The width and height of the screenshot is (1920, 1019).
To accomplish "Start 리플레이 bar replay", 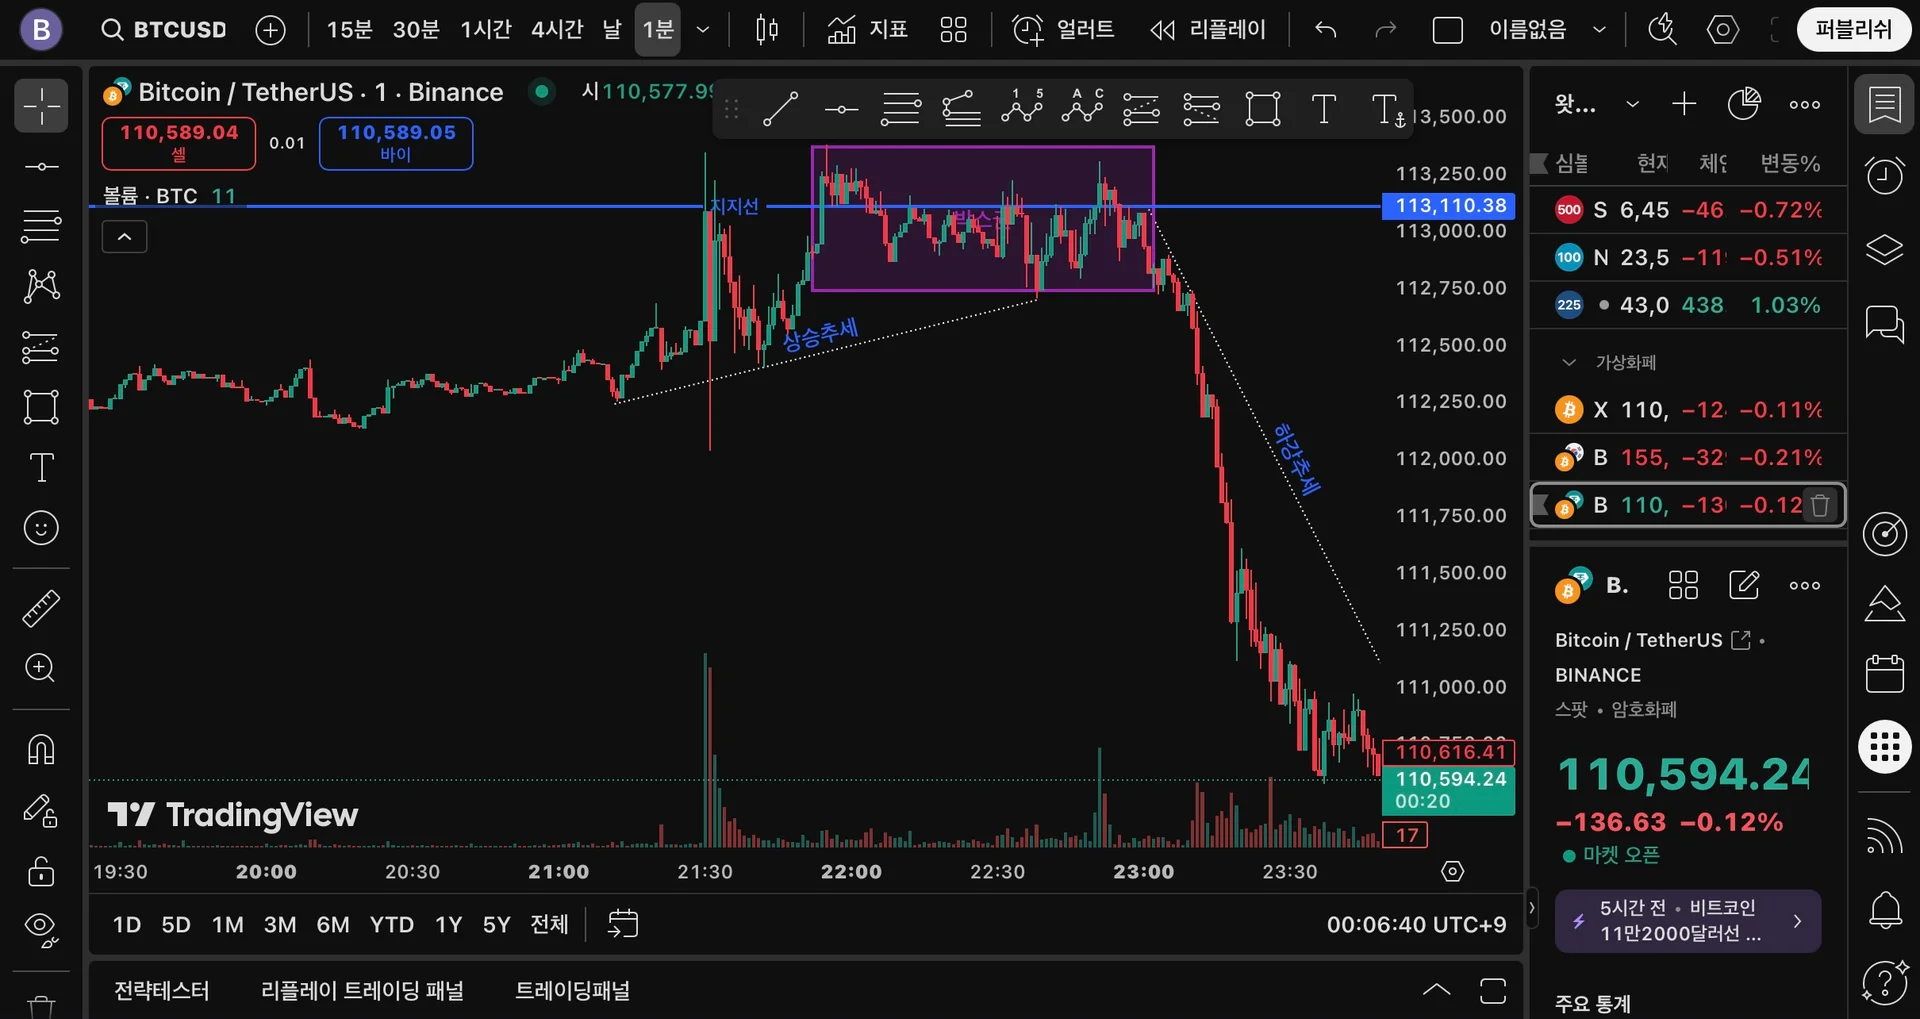I will pos(1208,30).
